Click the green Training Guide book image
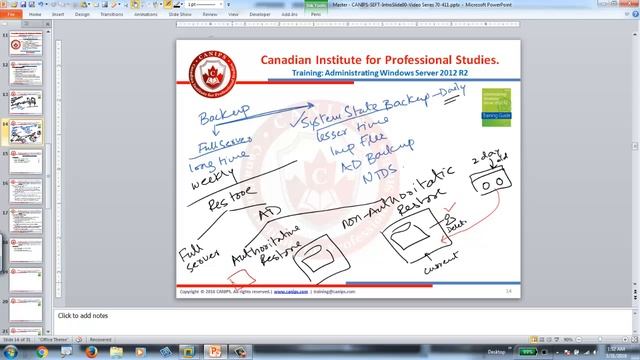 click(x=496, y=107)
